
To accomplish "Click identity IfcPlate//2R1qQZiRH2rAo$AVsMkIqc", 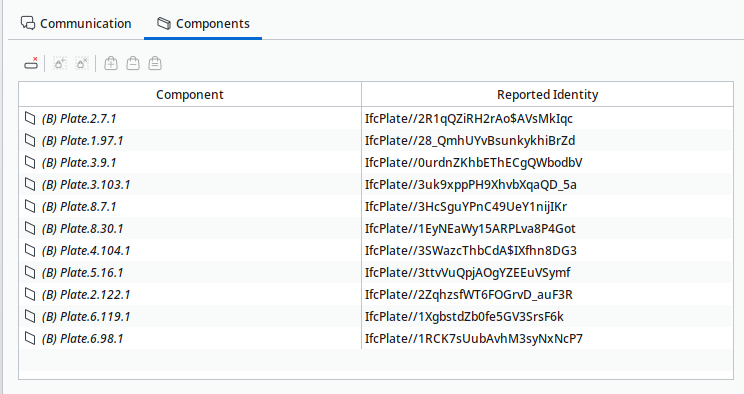I will tap(469, 119).
